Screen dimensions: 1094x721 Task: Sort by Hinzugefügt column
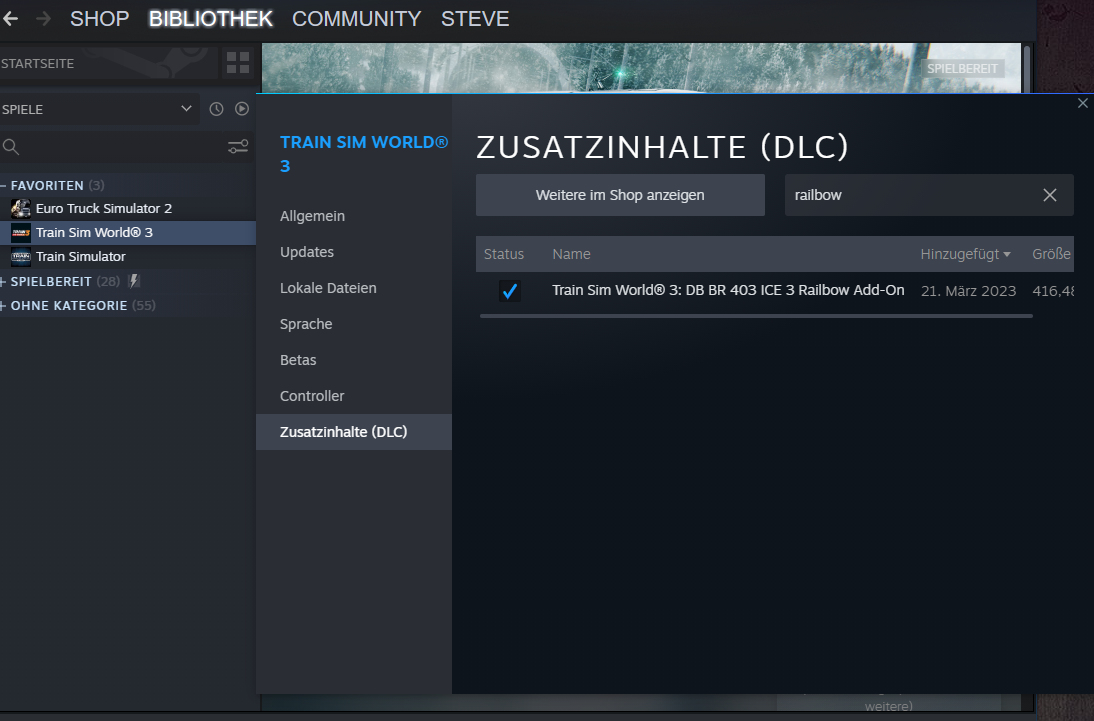[x=965, y=254]
